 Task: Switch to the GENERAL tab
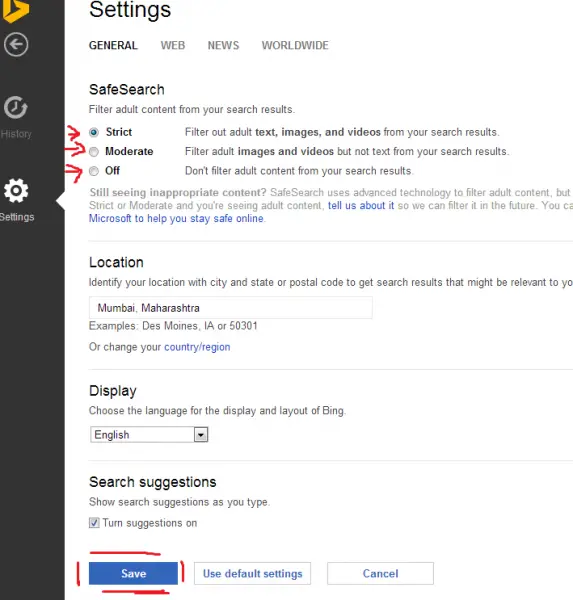click(x=113, y=46)
